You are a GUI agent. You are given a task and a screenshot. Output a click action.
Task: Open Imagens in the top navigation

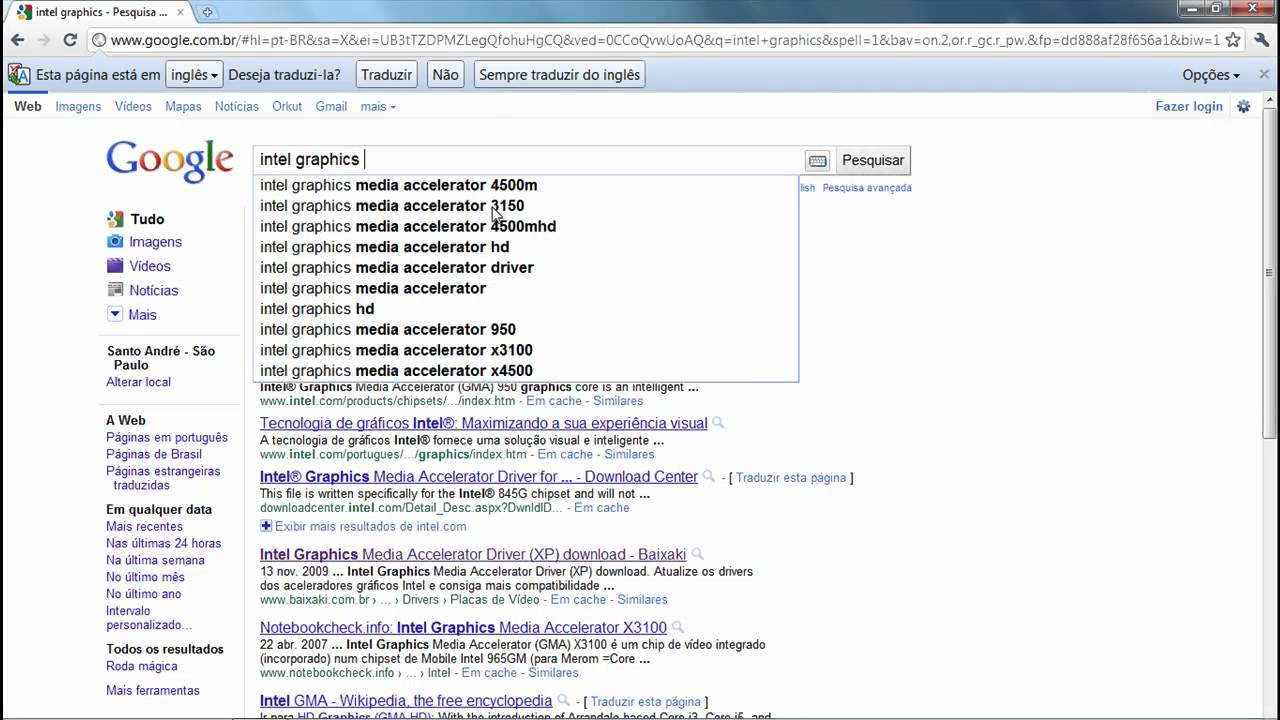78,106
